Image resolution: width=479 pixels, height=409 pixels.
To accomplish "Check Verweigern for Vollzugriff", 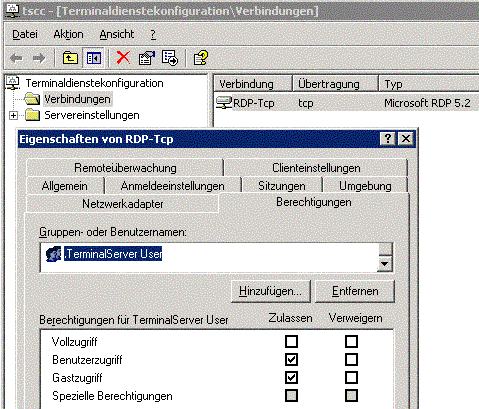I will 351,342.
